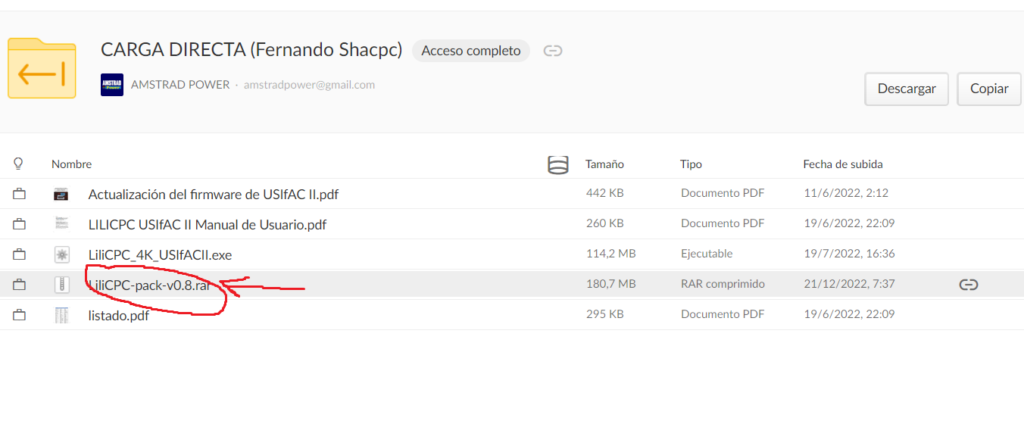Image resolution: width=1024 pixels, height=421 pixels.
Task: Click link icon on LiliCPC-pack-v0.8.rar row
Action: [x=968, y=284]
